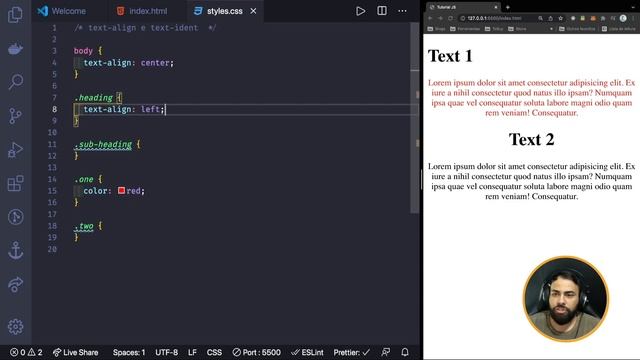Change the CSS language mode
The height and width of the screenshot is (360, 640).
(214, 352)
